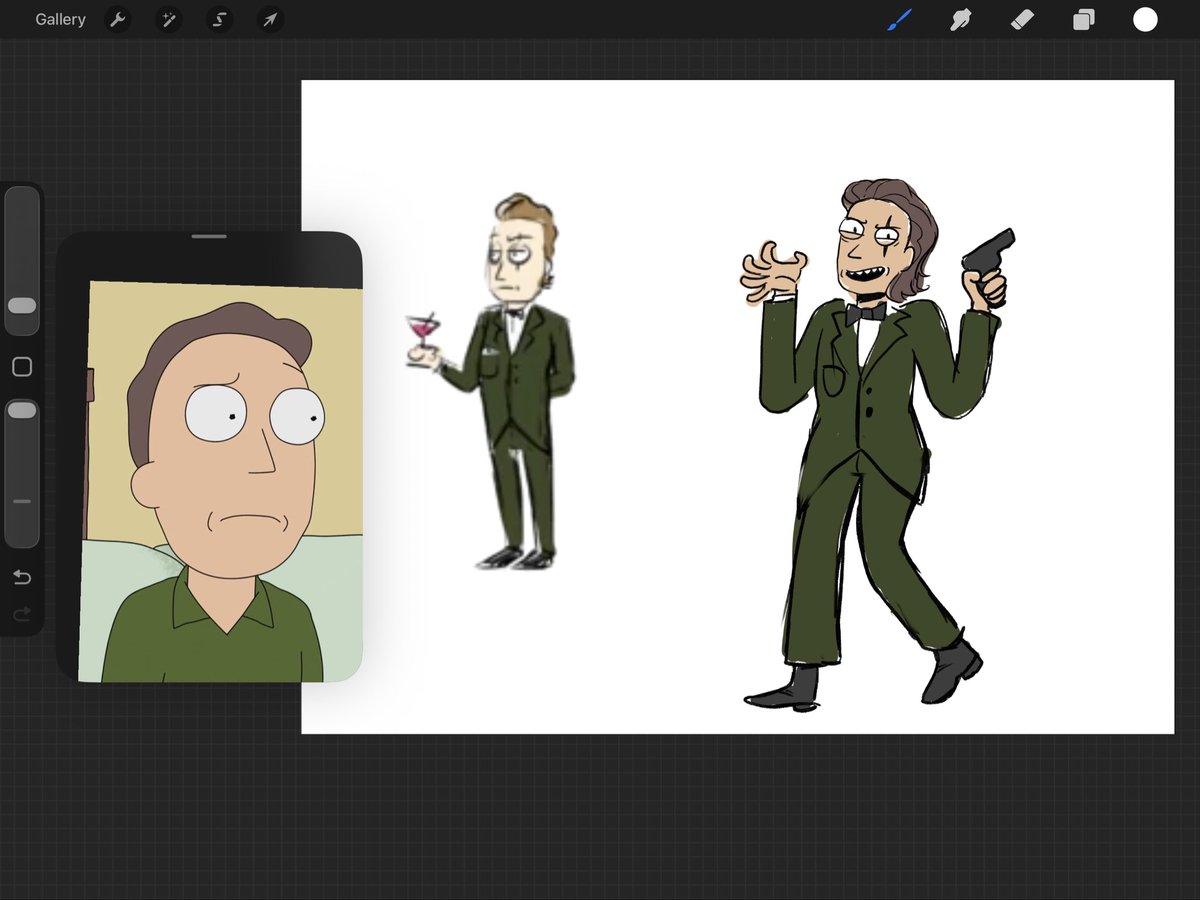The width and height of the screenshot is (1200, 900).
Task: Open the Adjustments magic wand menu
Action: [168, 20]
